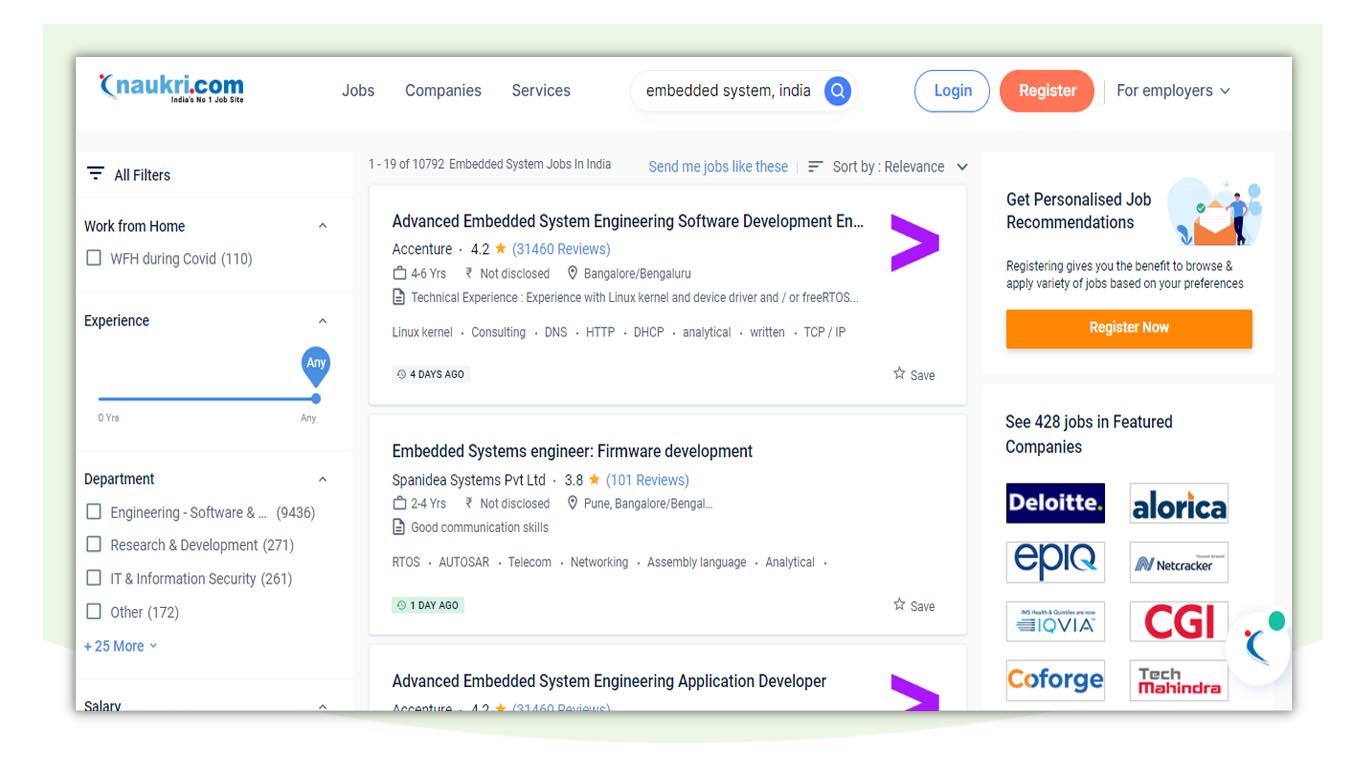Click the Spanidea Systems Pvt Ltd company name

coord(469,480)
